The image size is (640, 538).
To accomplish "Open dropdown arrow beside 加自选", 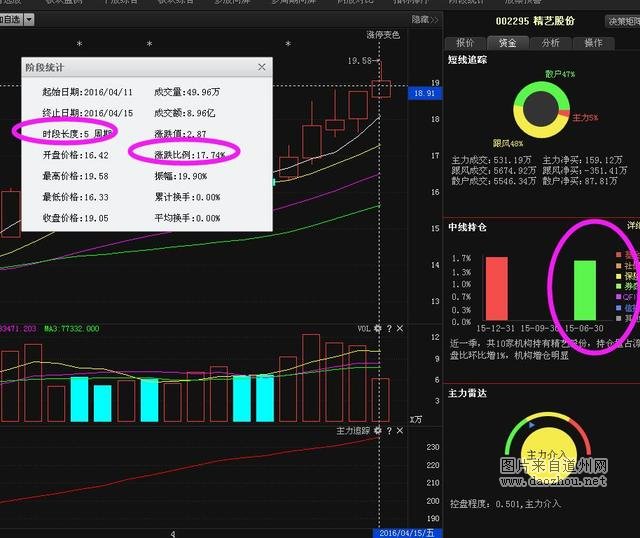I will (x=28, y=19).
